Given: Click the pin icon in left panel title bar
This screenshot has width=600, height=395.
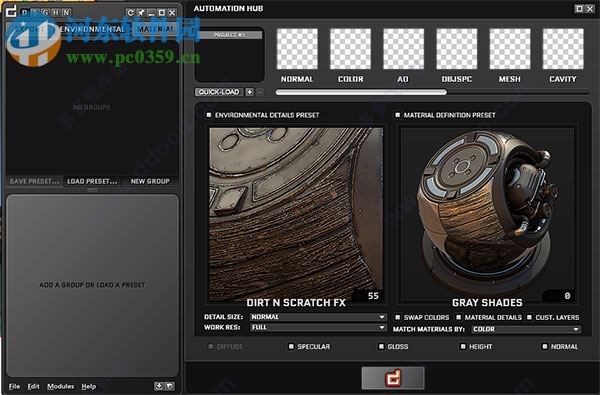Looking at the screenshot, I should (x=141, y=13).
